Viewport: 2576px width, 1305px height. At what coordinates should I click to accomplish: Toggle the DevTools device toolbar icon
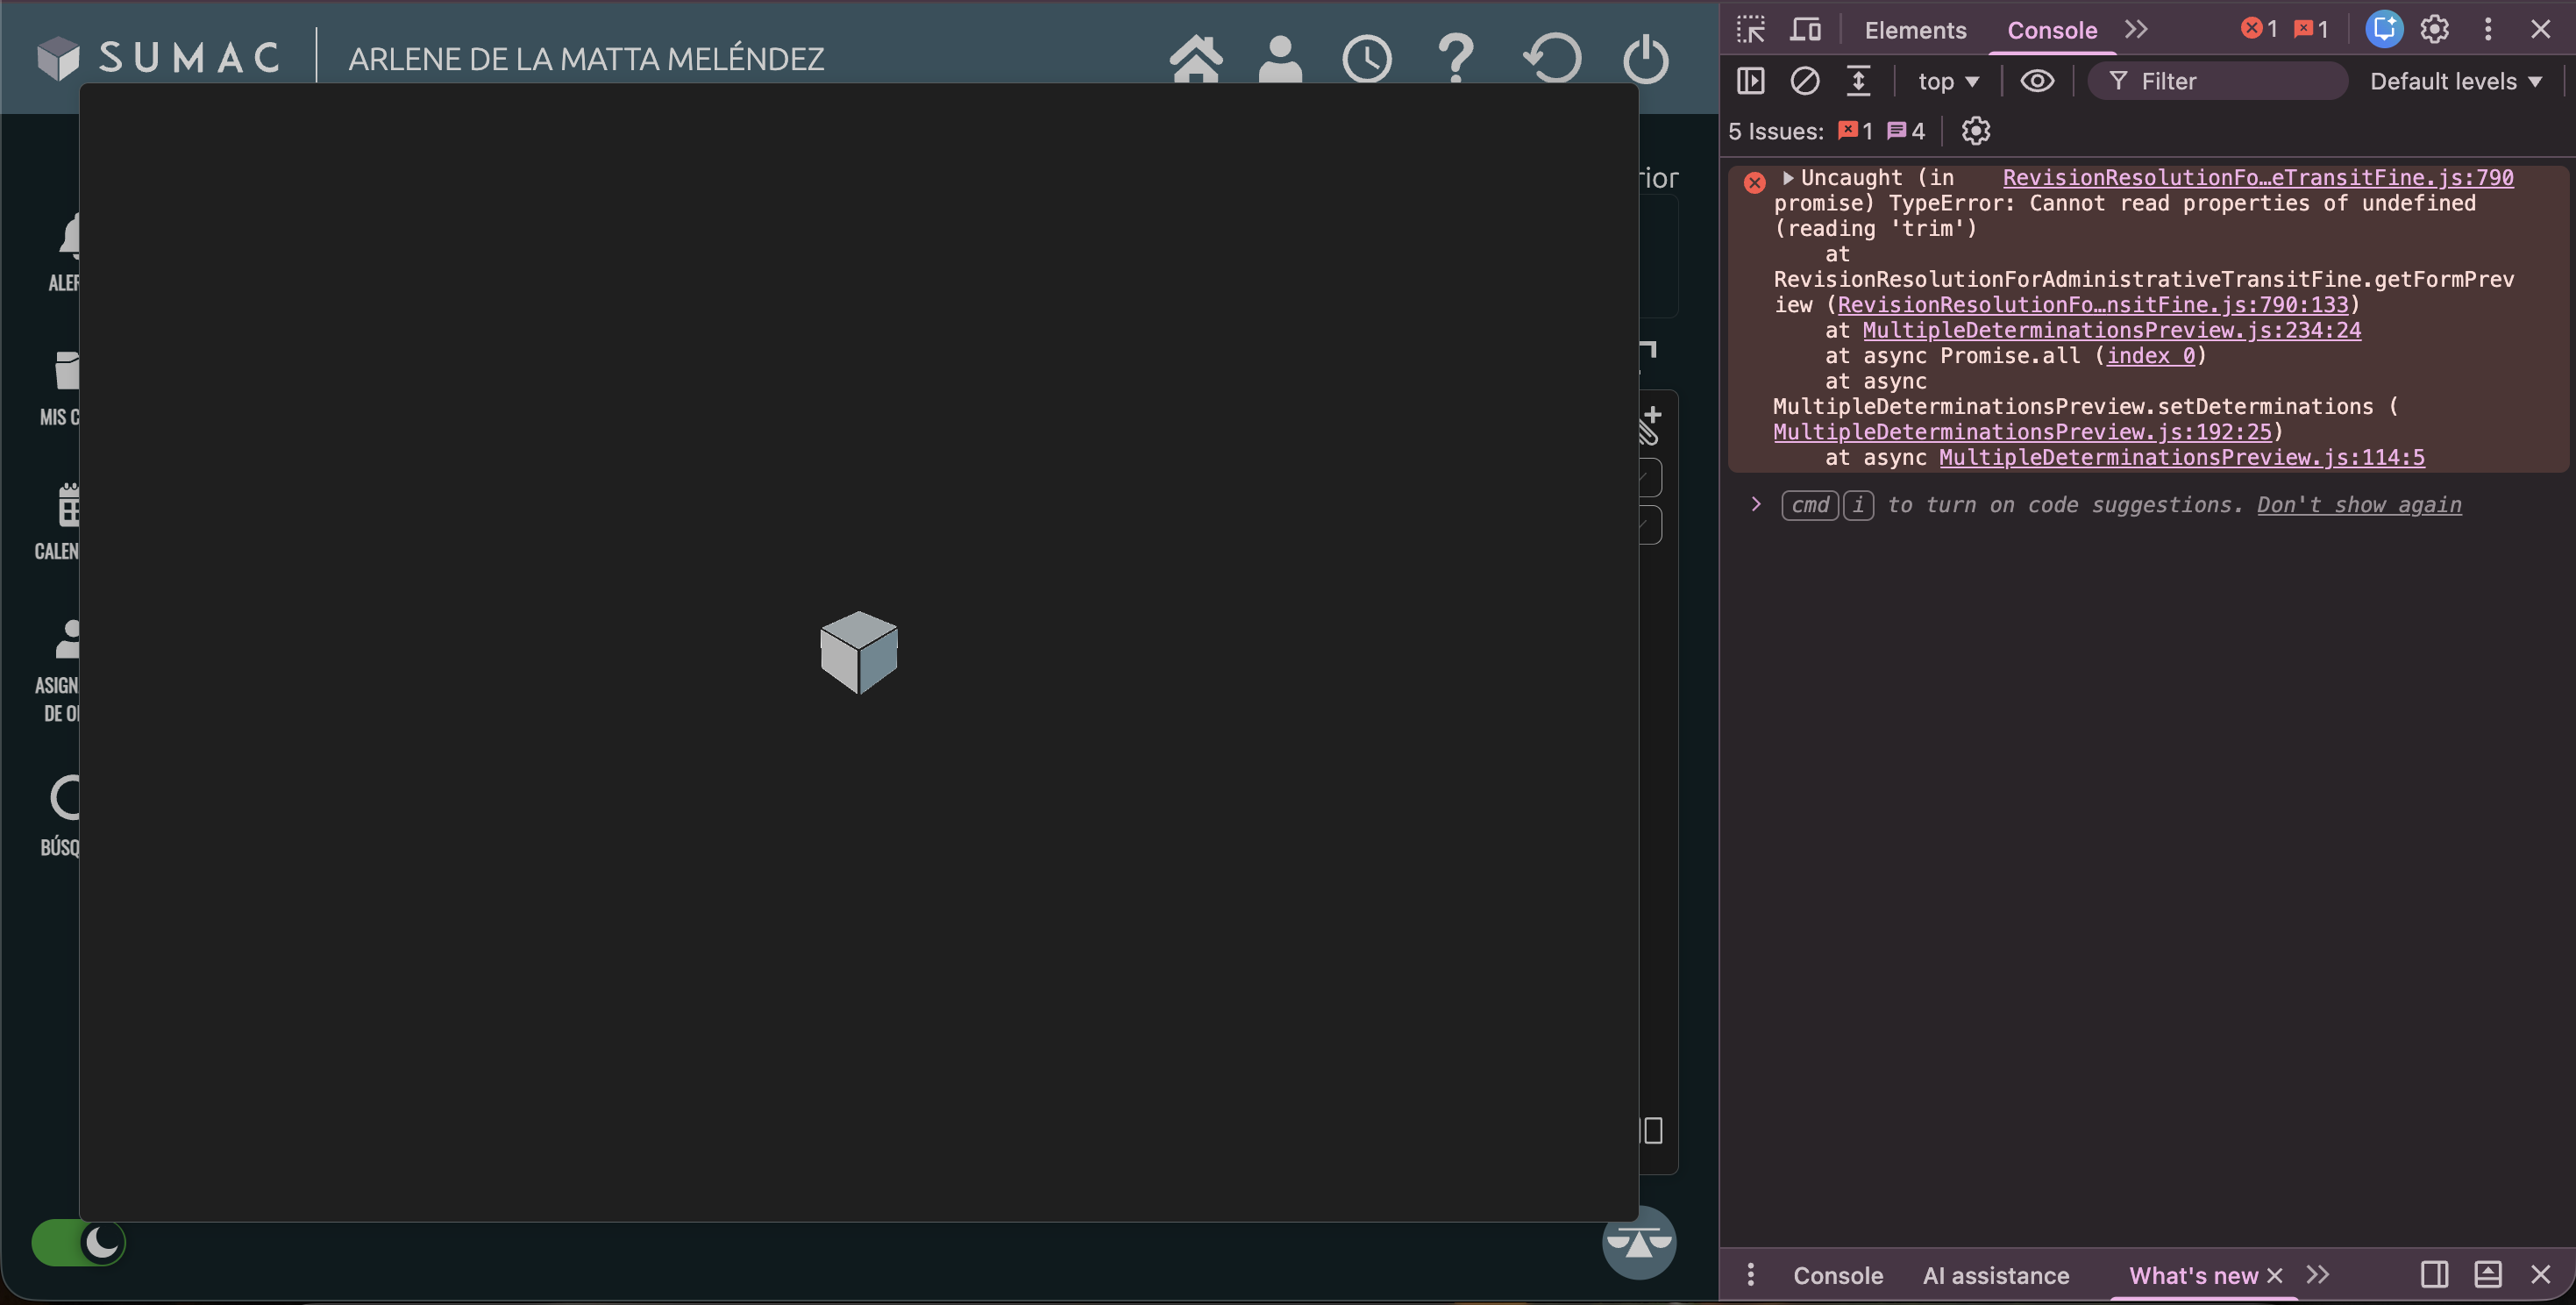tap(1805, 29)
